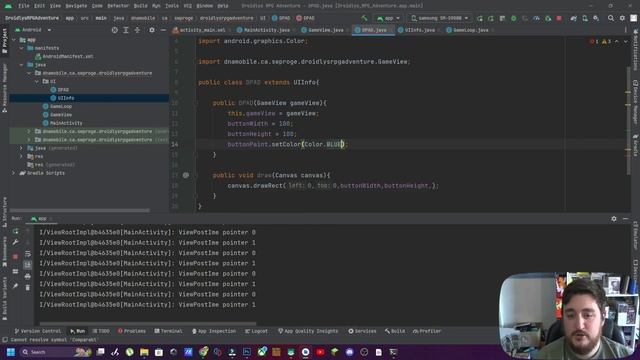Select UIInfo class in project tree

(x=66, y=98)
